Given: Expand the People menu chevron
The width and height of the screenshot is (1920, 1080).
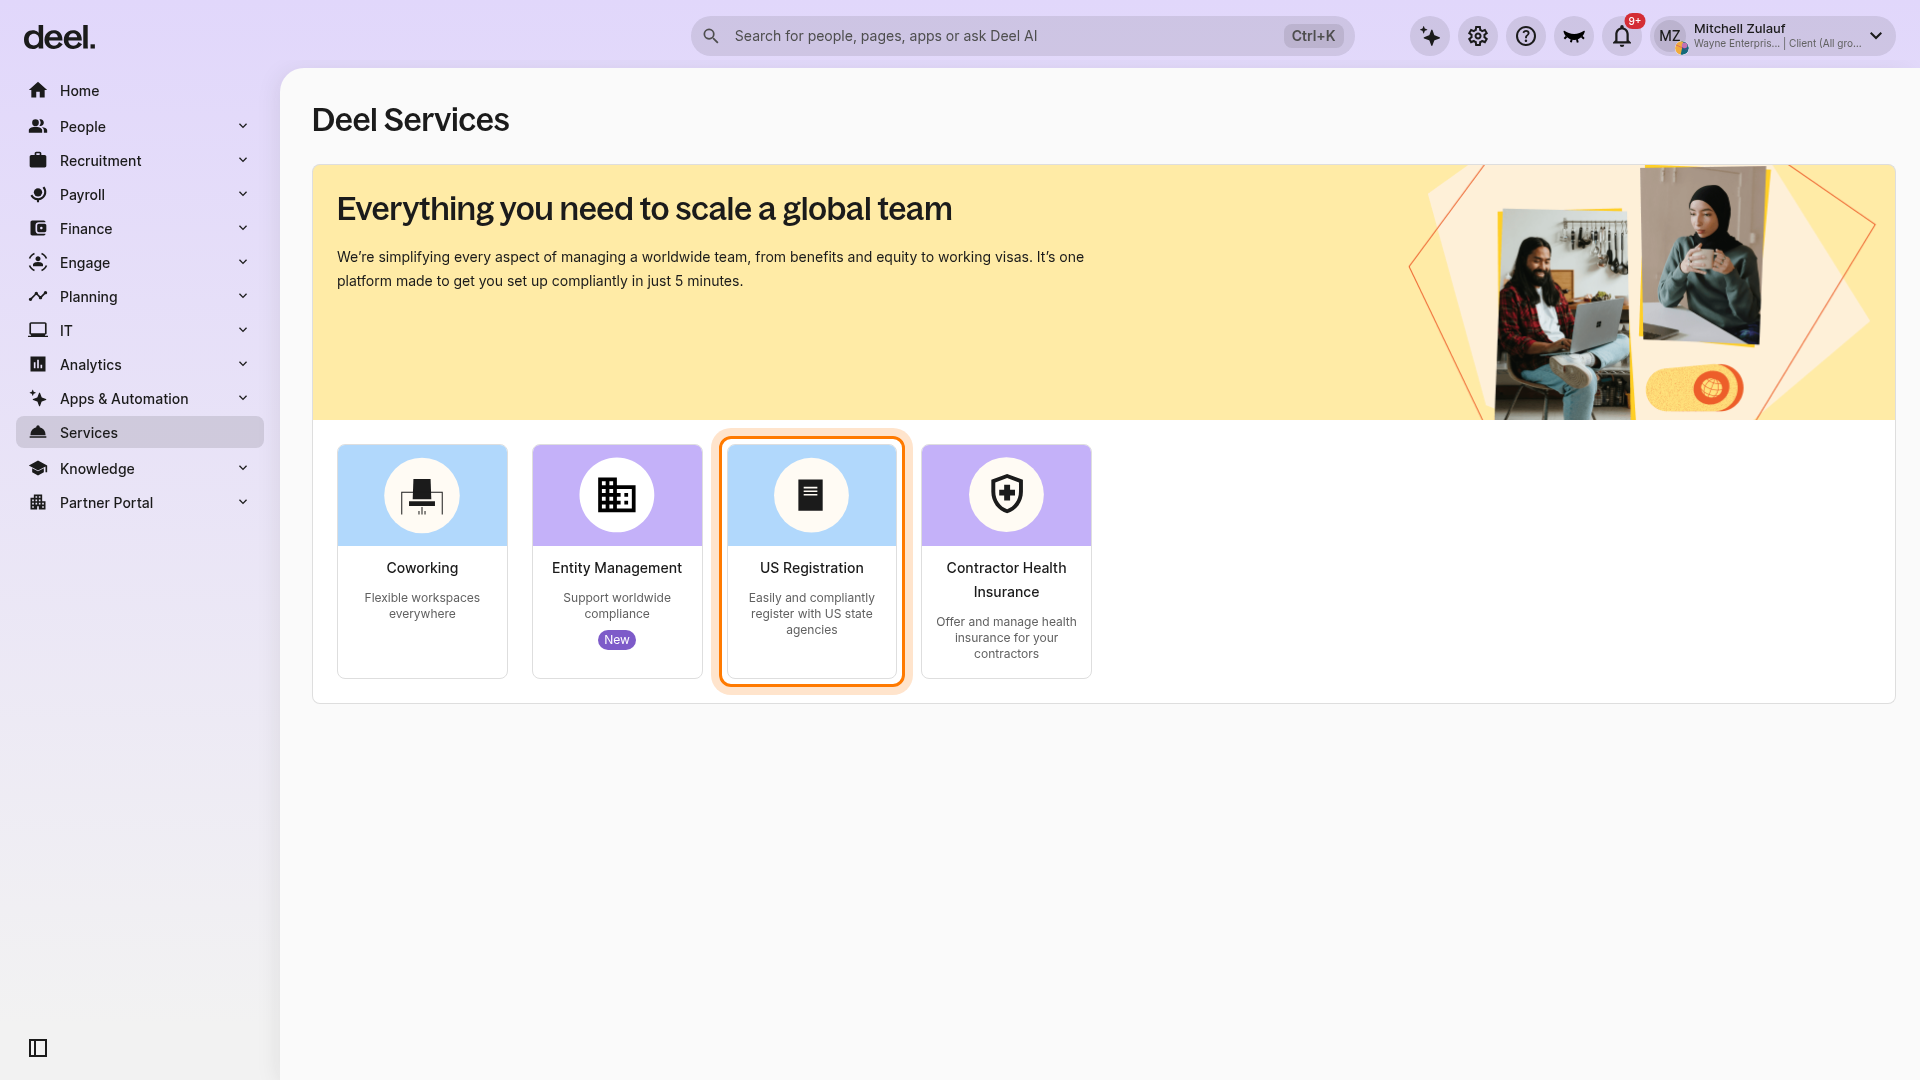Looking at the screenshot, I should [243, 126].
